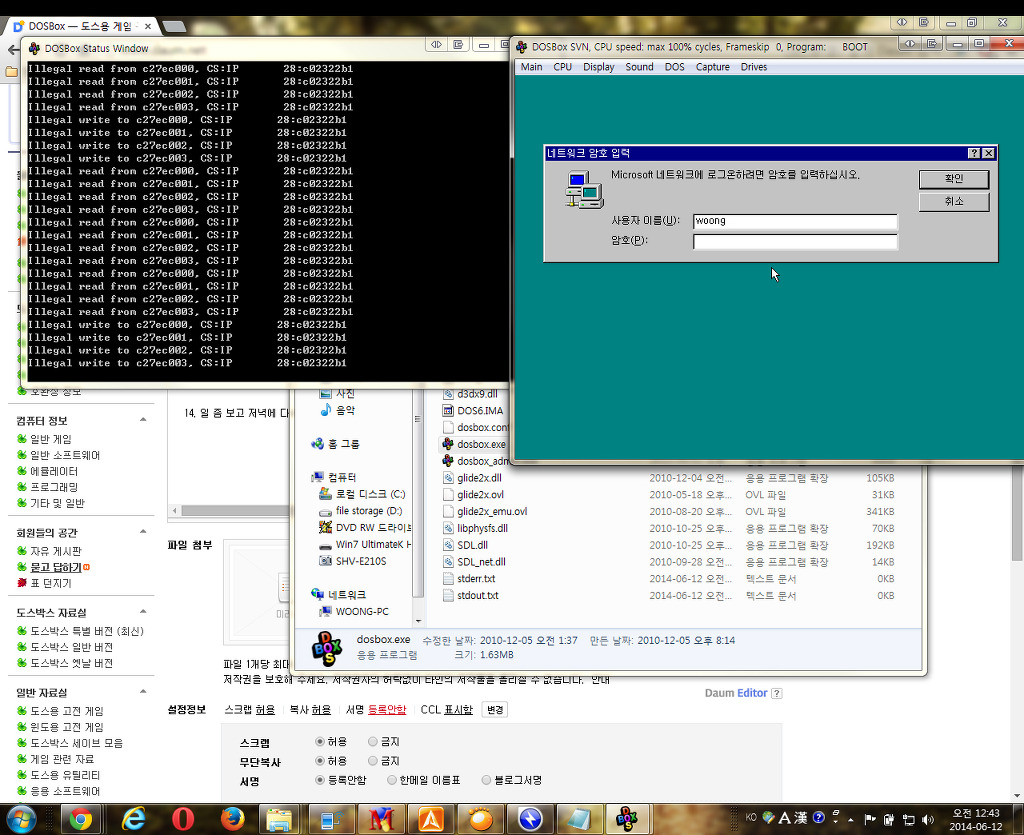Click the help question-mark button in login dialog
Viewport: 1024px width, 835px height.
coord(973,153)
